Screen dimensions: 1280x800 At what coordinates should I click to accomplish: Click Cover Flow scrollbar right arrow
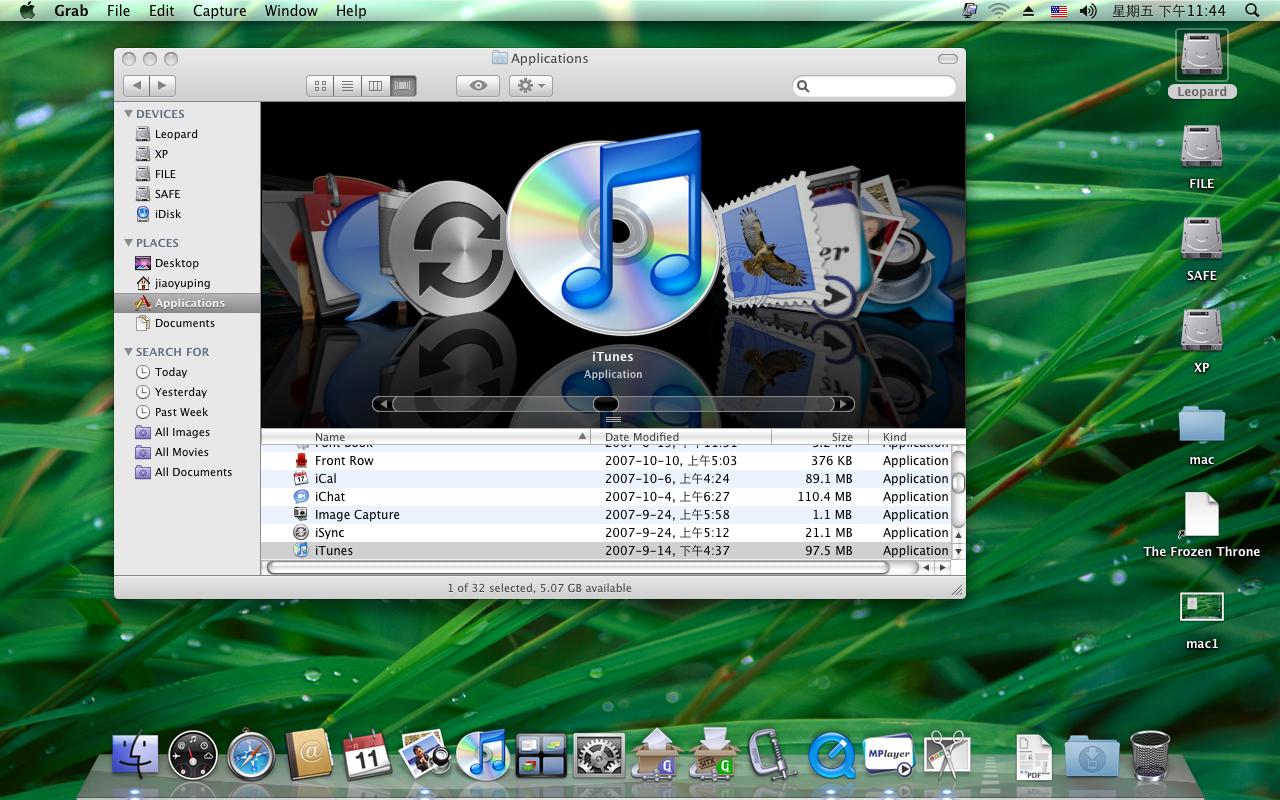click(844, 404)
